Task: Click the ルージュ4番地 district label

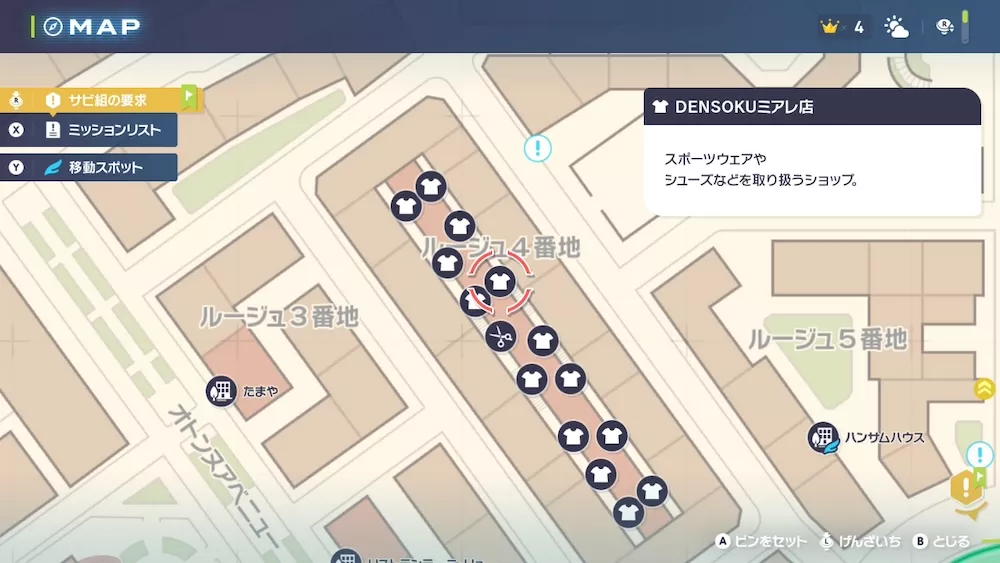Action: click(501, 247)
